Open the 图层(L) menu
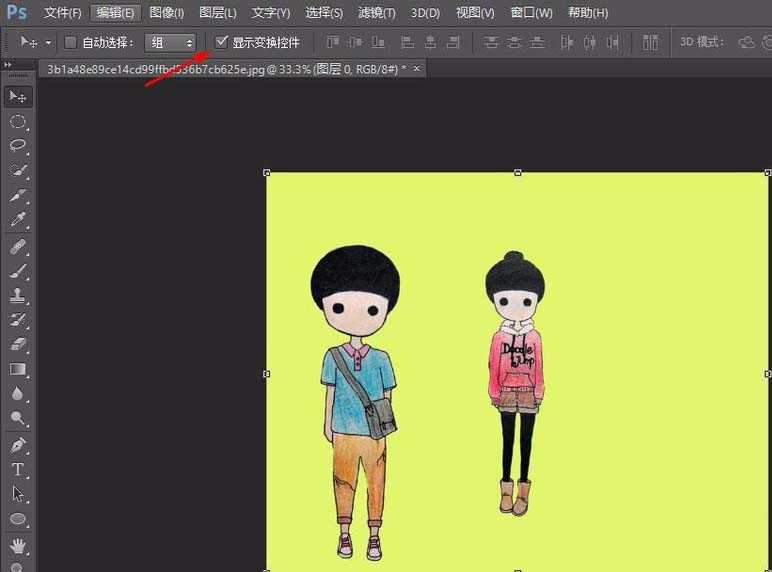This screenshot has height=572, width=772. [218, 13]
